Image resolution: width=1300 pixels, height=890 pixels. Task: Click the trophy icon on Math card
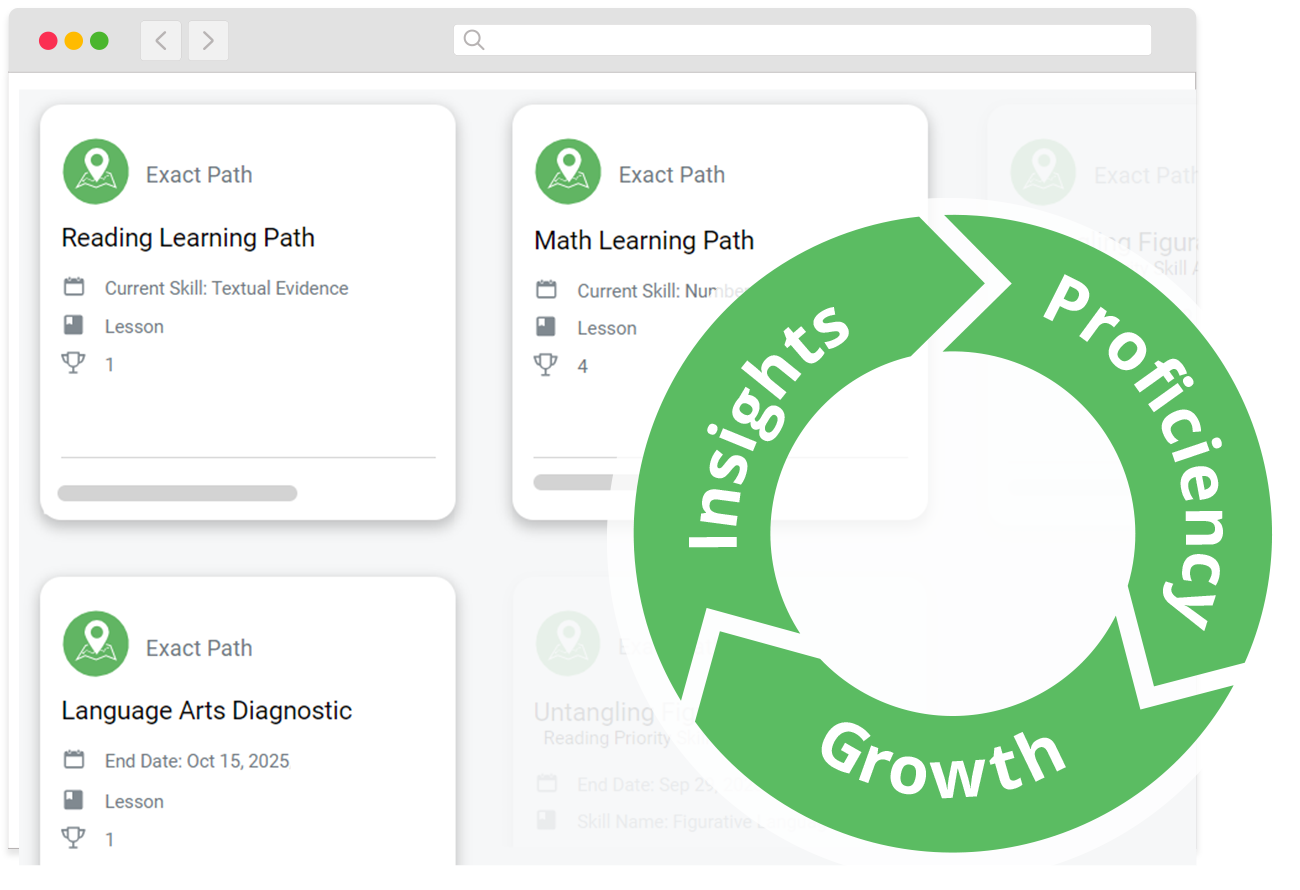tap(546, 365)
